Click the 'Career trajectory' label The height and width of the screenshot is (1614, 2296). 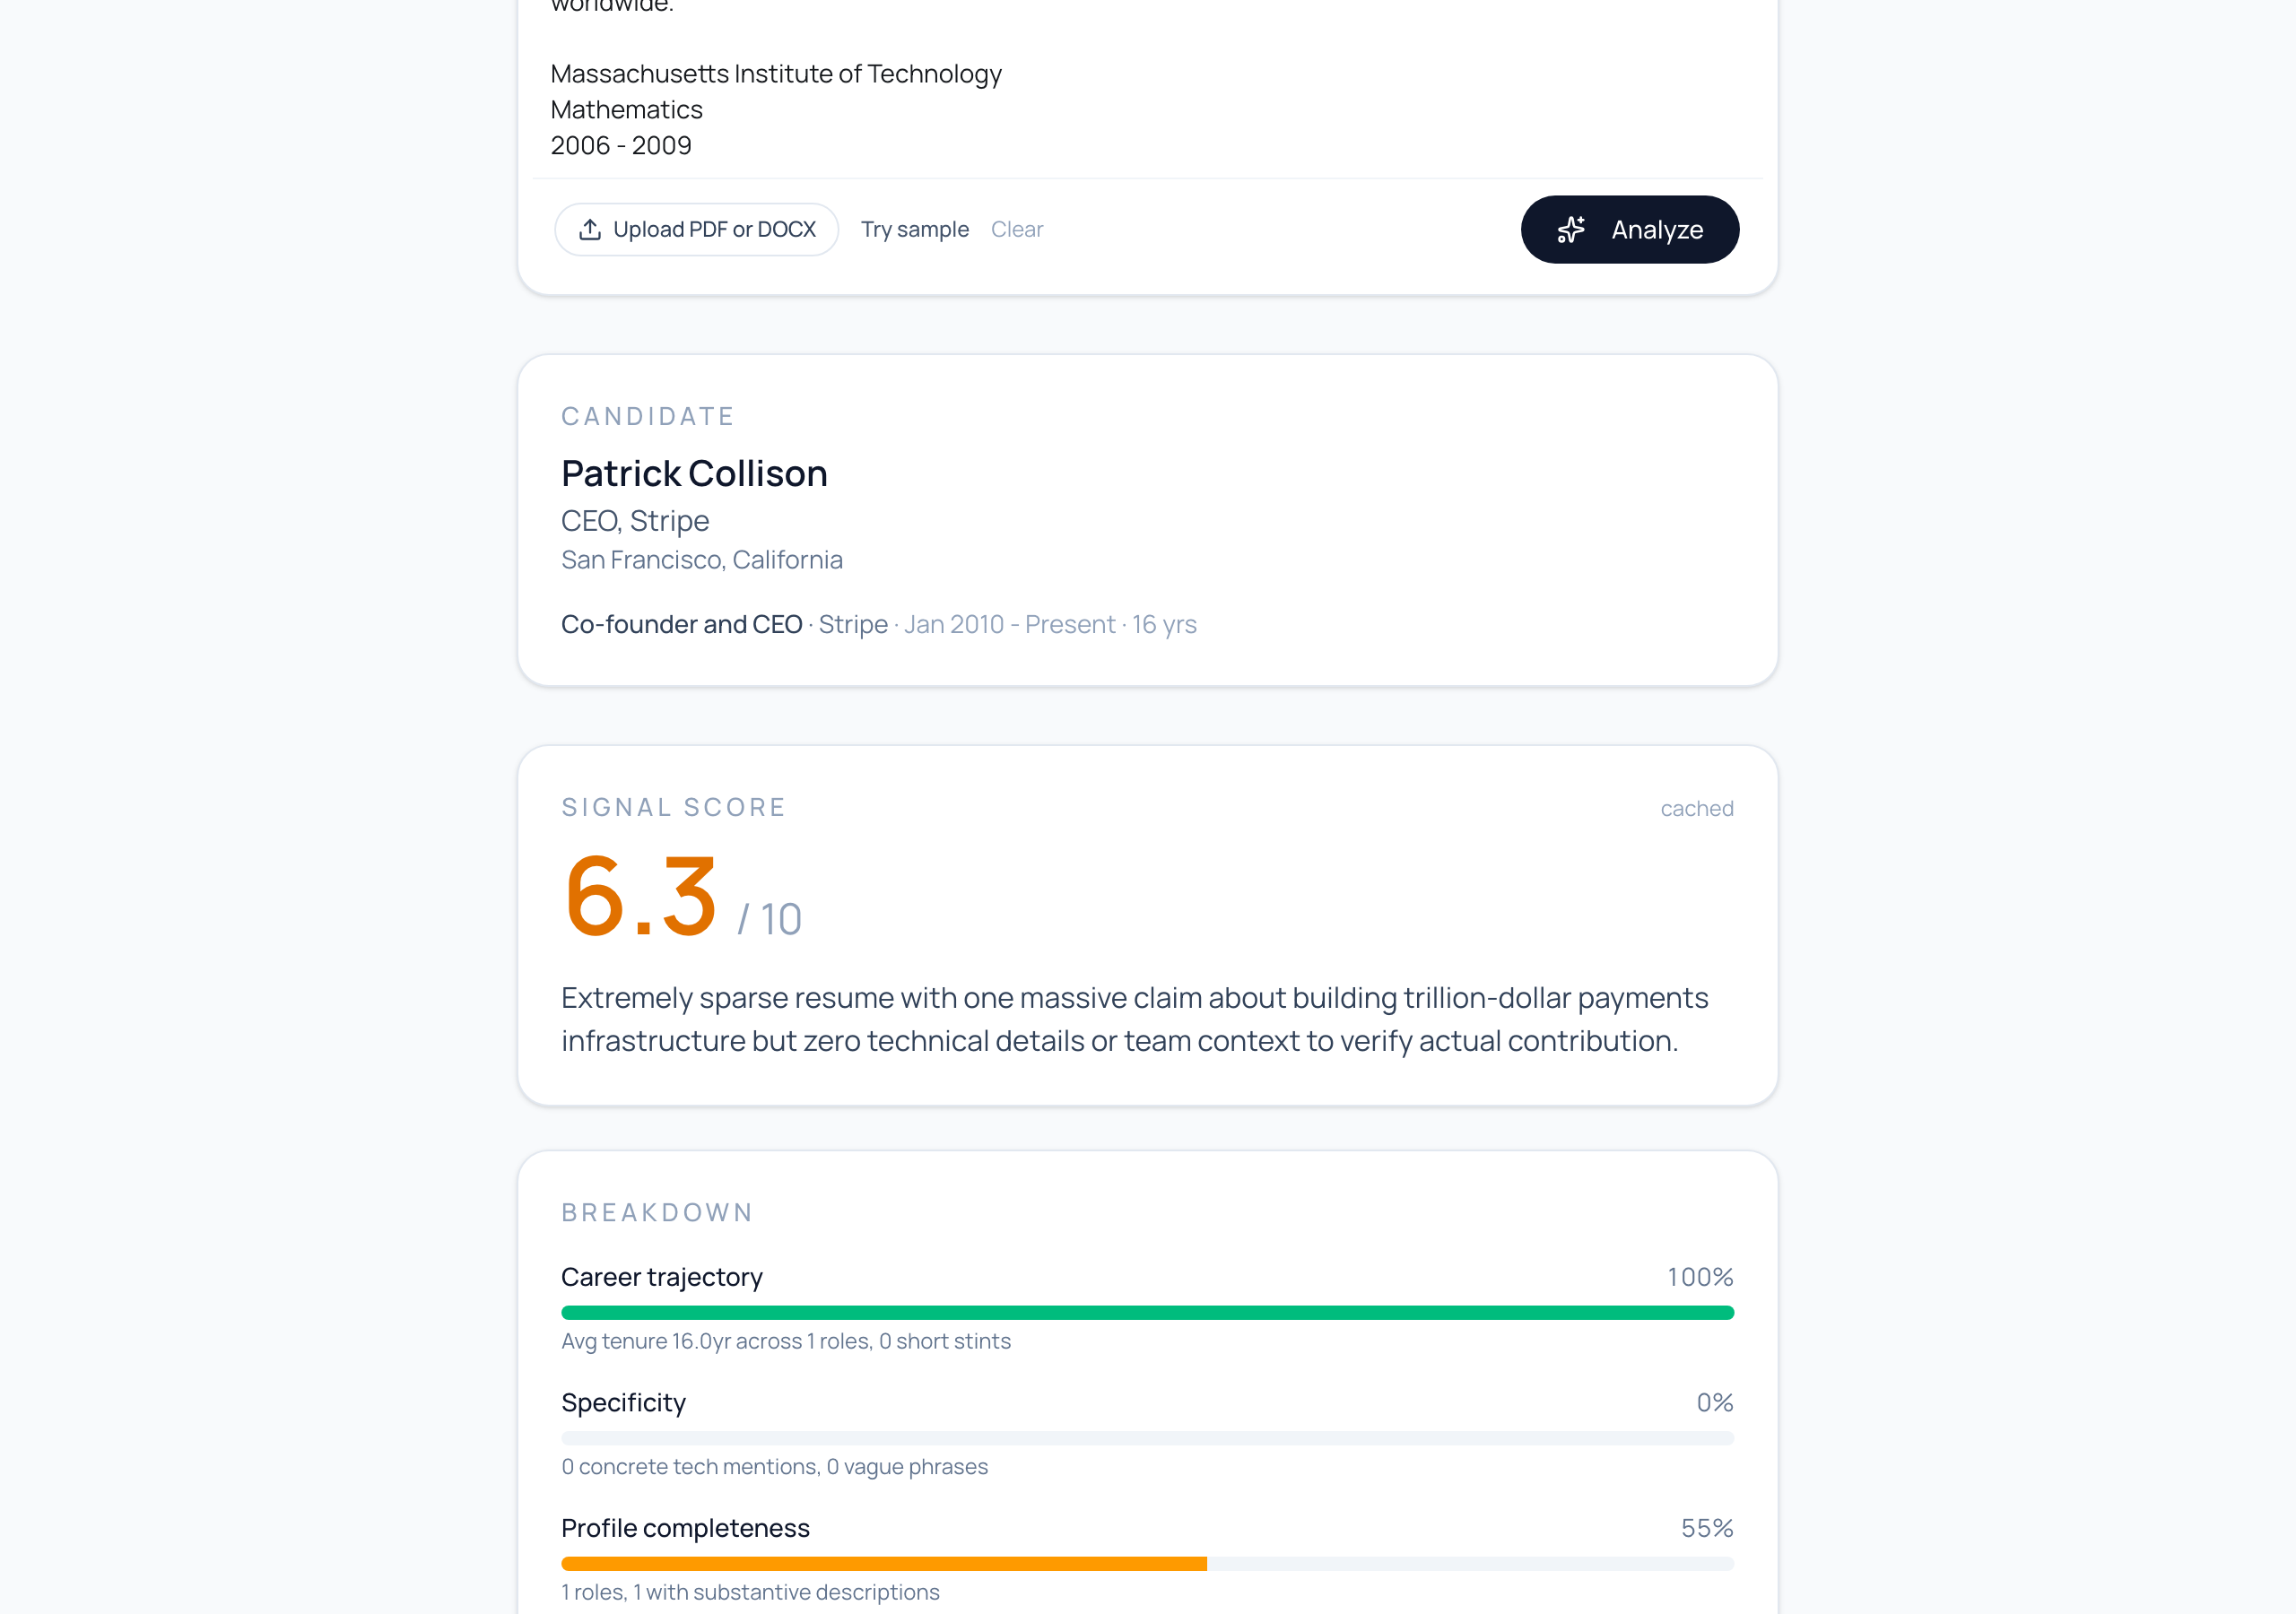point(662,1277)
